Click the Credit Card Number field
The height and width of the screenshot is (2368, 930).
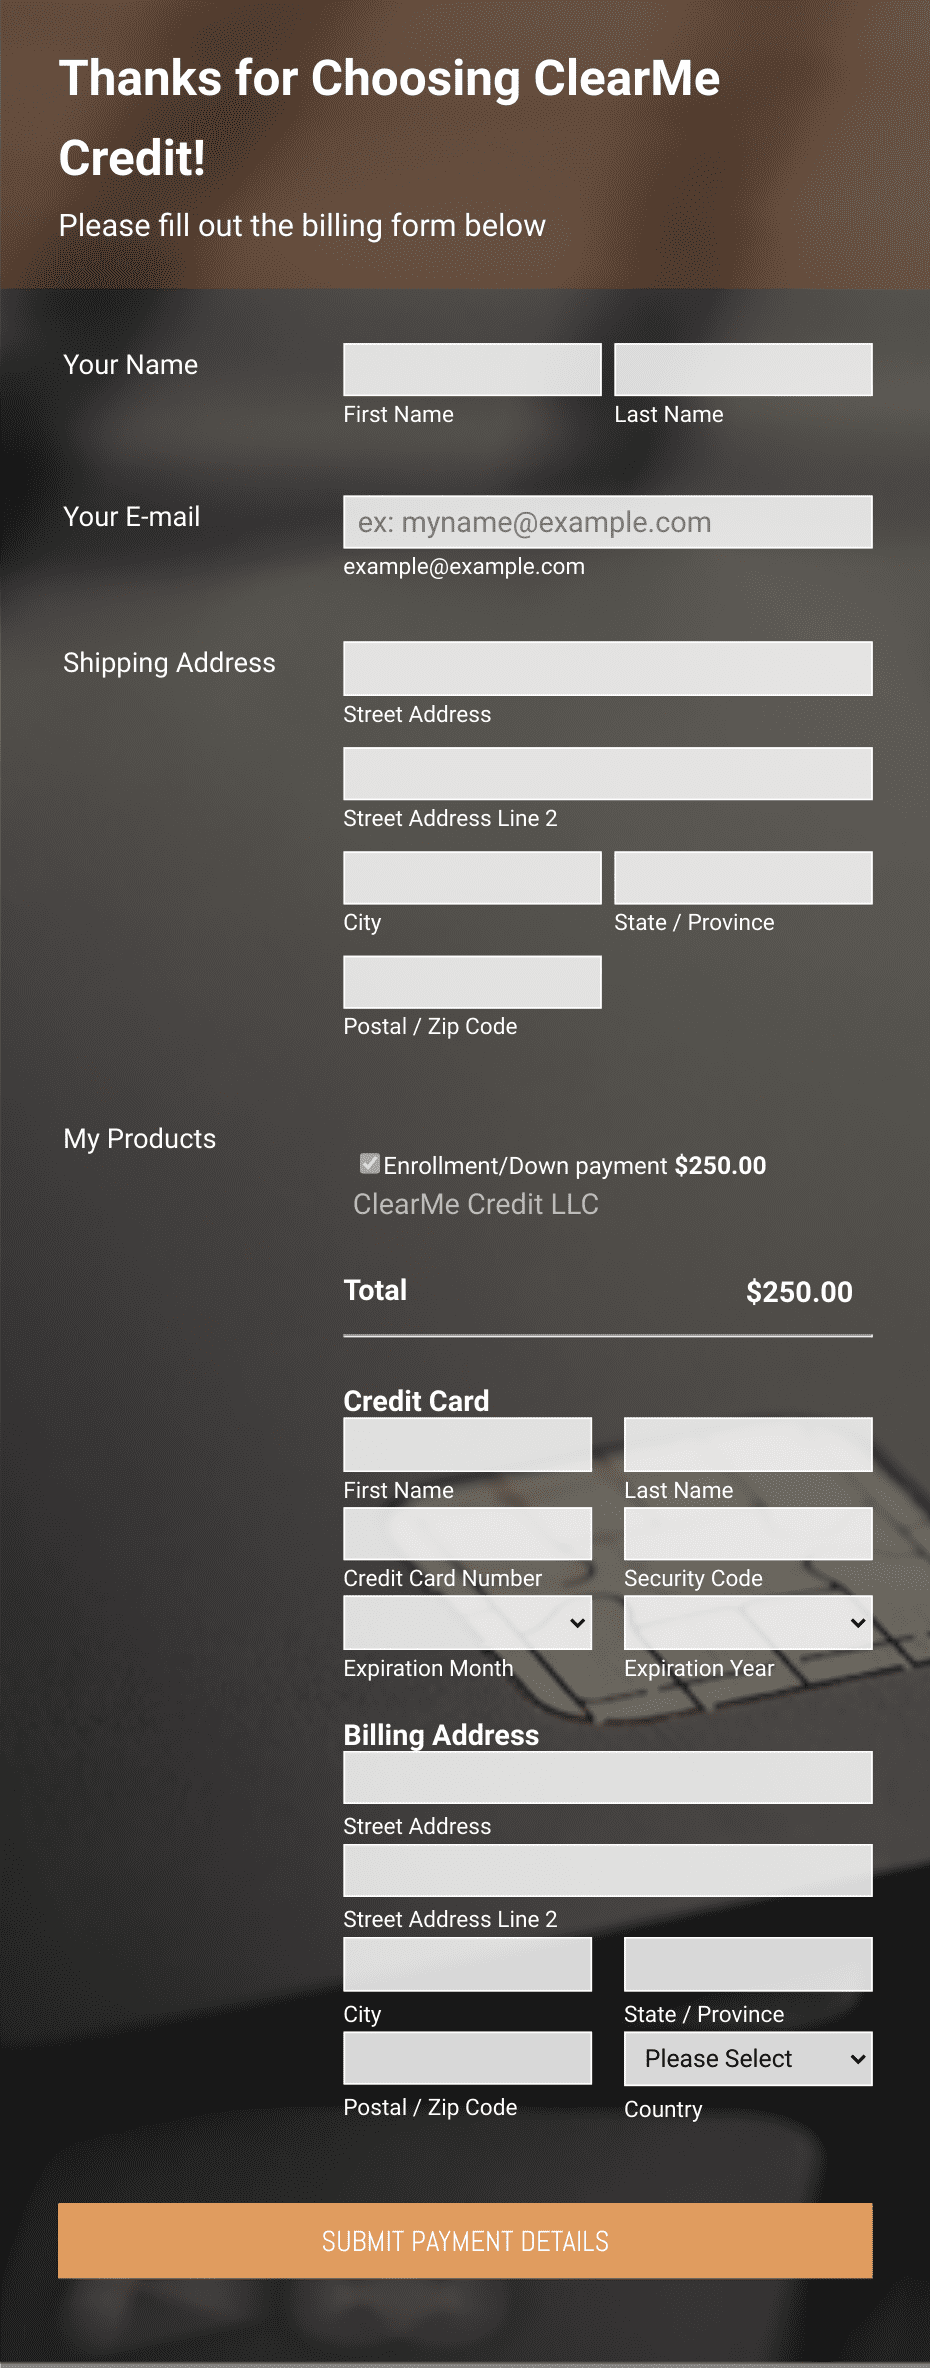468,1534
